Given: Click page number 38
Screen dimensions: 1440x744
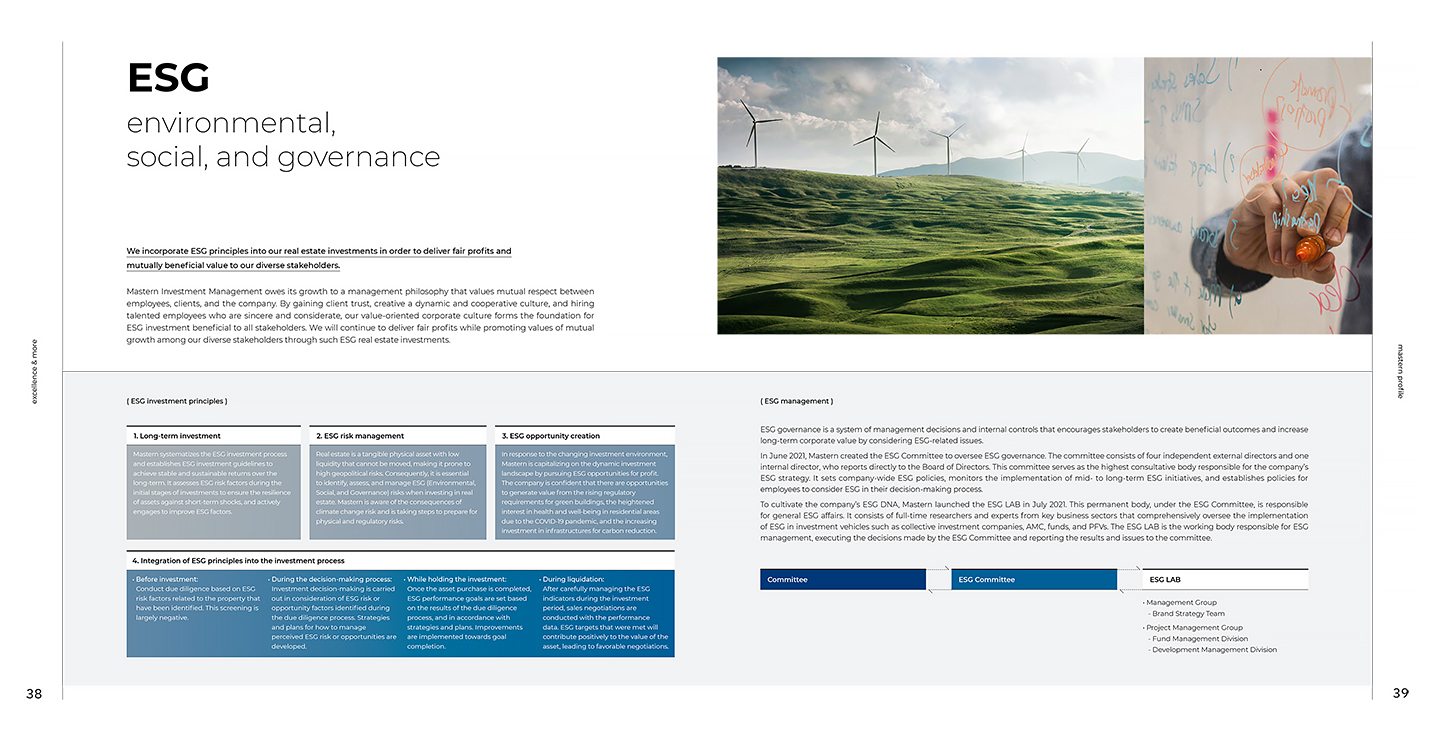Looking at the screenshot, I should pyautogui.click(x=34, y=693).
